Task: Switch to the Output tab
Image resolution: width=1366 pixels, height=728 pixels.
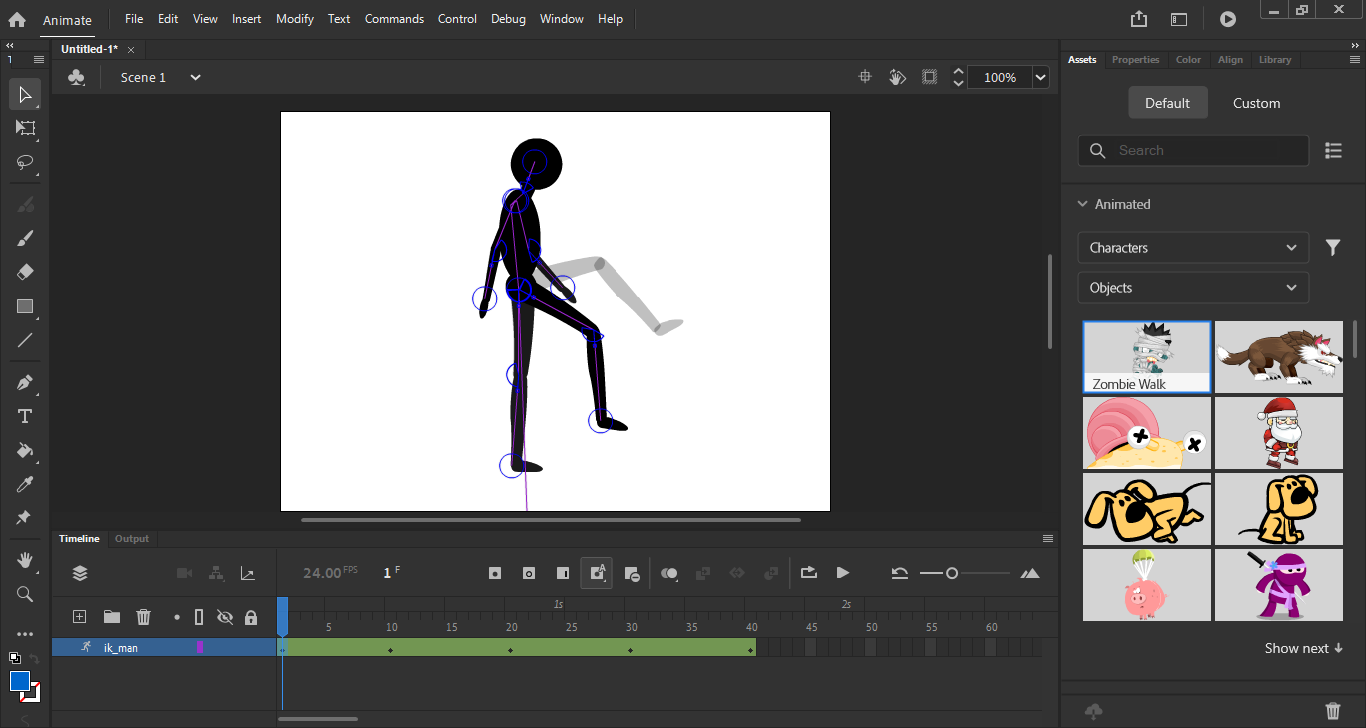Action: pos(131,538)
